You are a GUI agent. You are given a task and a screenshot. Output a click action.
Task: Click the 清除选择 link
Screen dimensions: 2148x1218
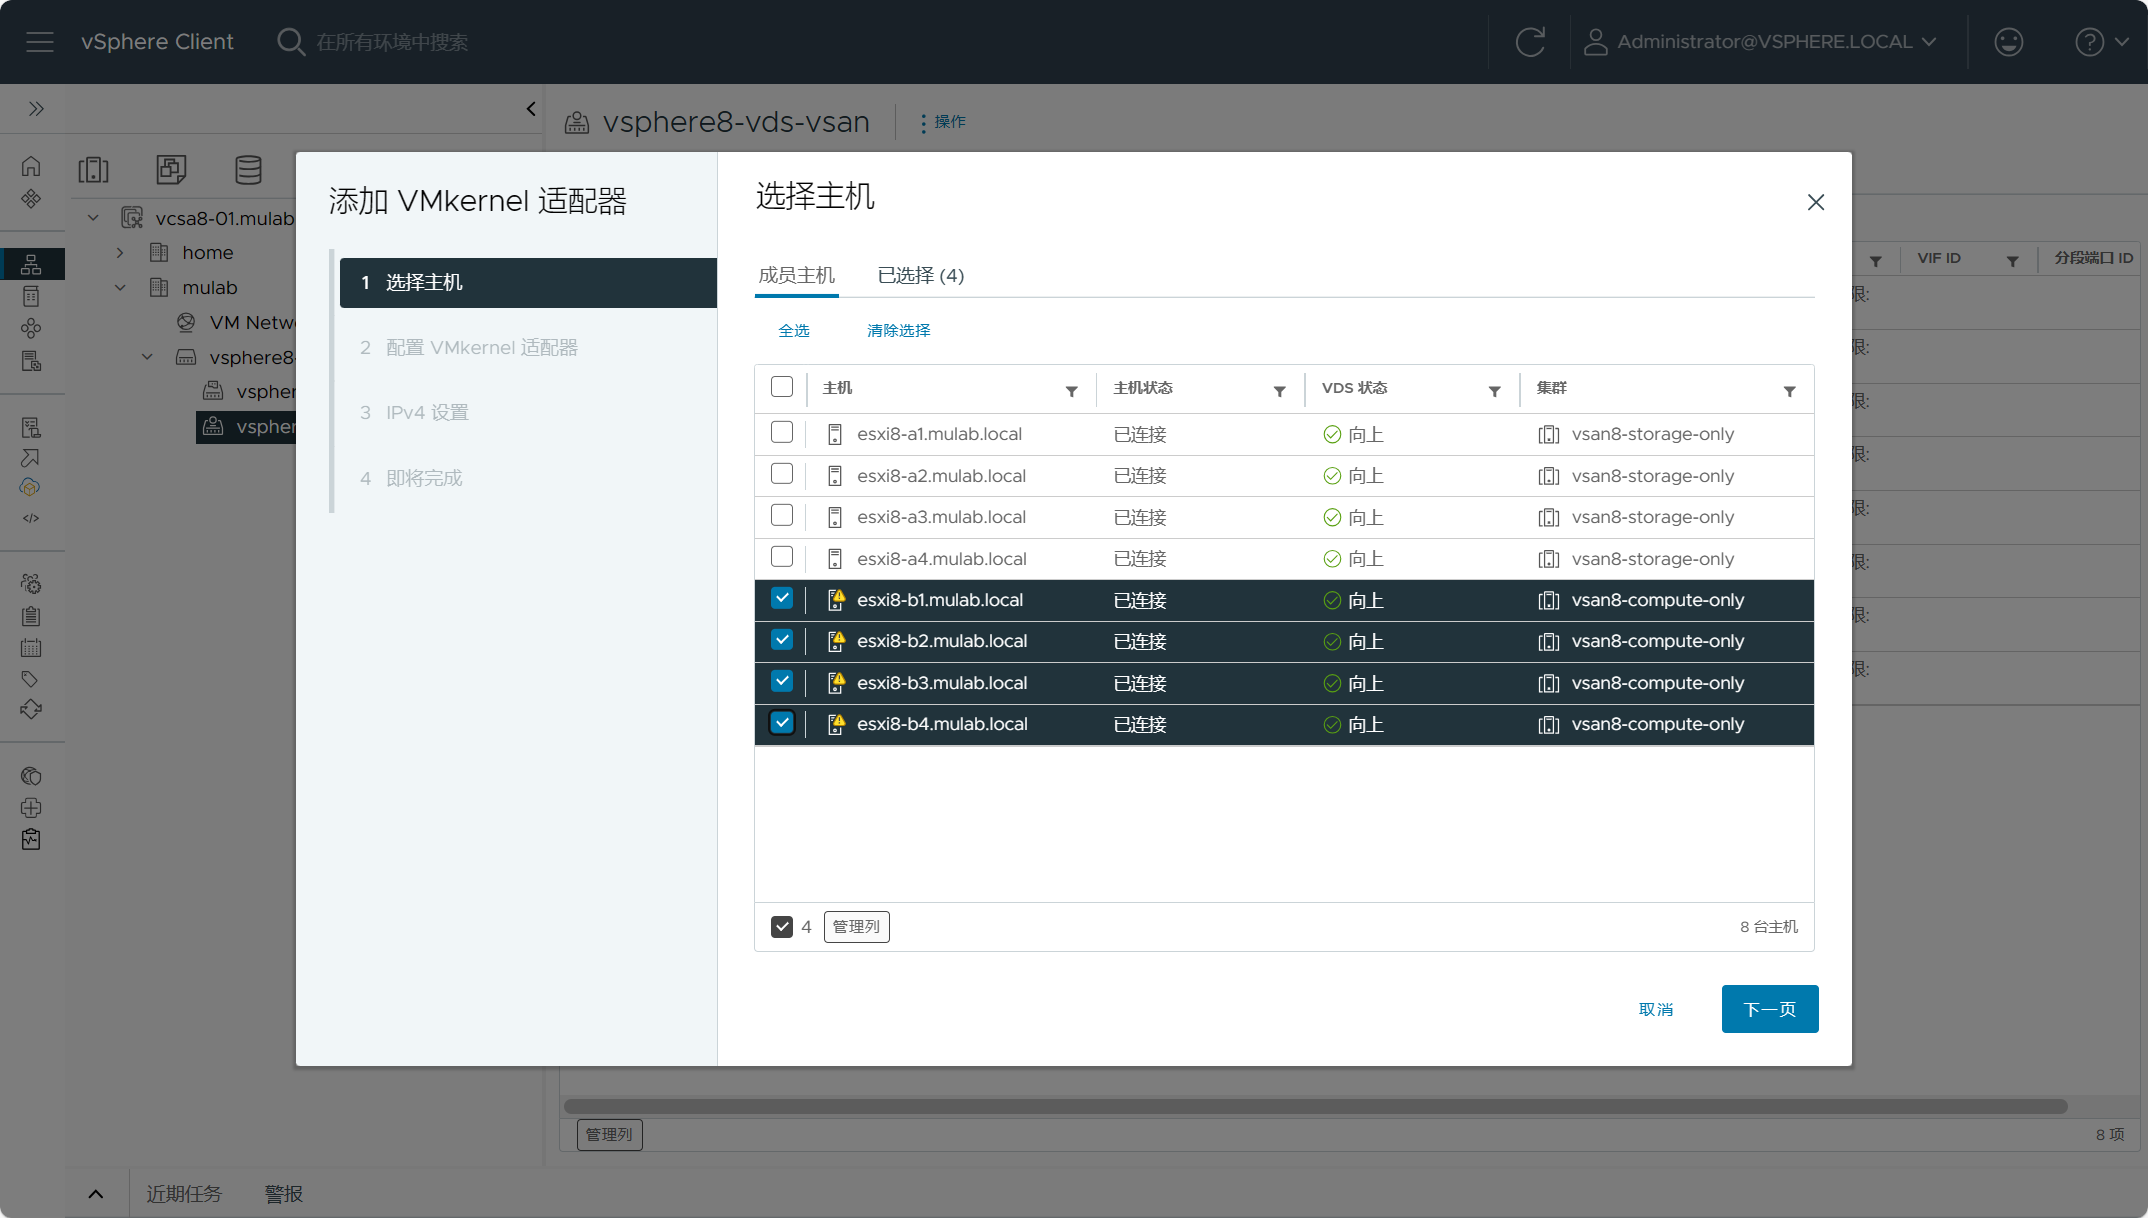tap(898, 330)
